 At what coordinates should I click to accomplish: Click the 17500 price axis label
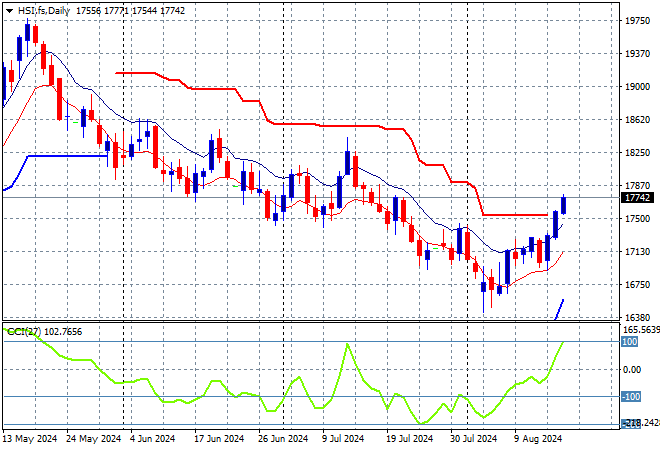[x=637, y=218]
